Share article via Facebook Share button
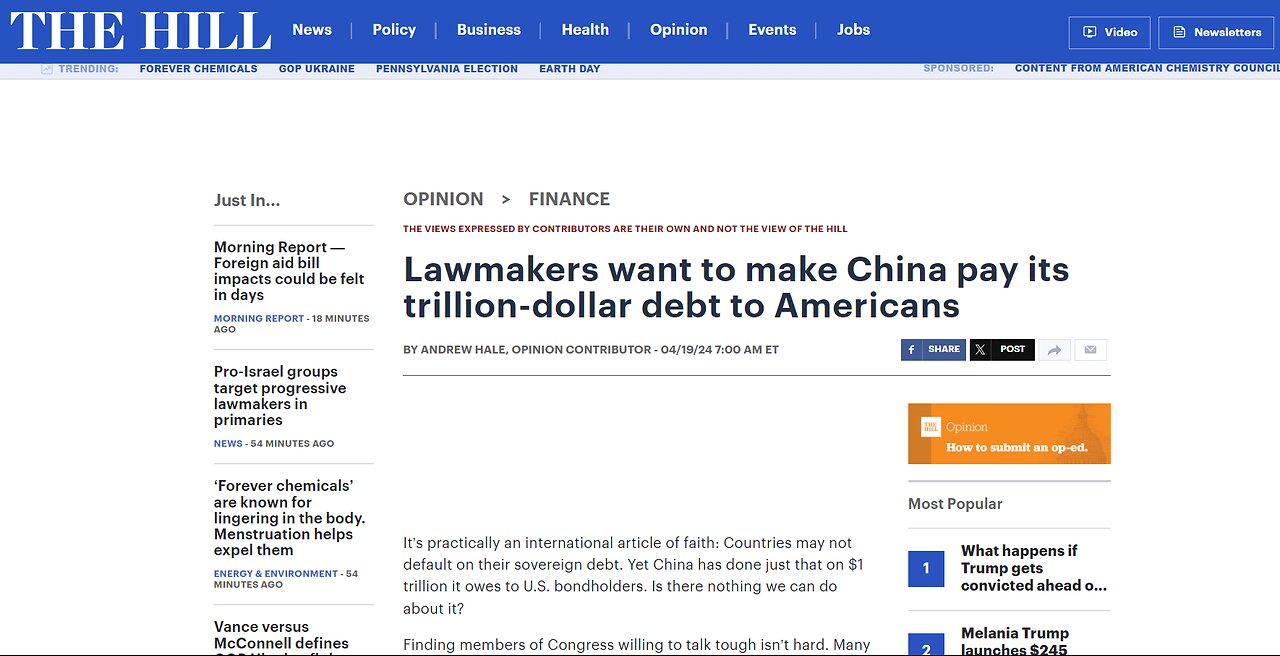Image resolution: width=1280 pixels, height=656 pixels. click(x=933, y=349)
